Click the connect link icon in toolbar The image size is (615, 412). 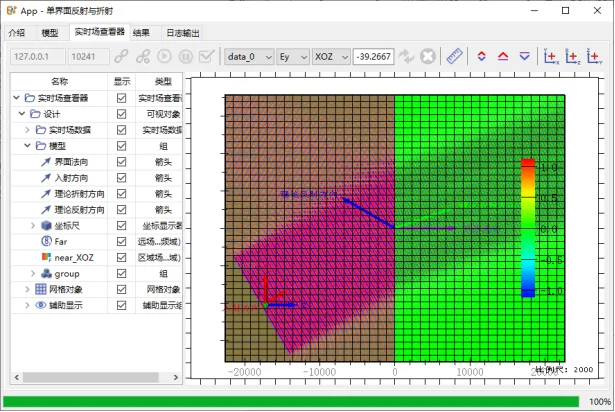(x=122, y=57)
